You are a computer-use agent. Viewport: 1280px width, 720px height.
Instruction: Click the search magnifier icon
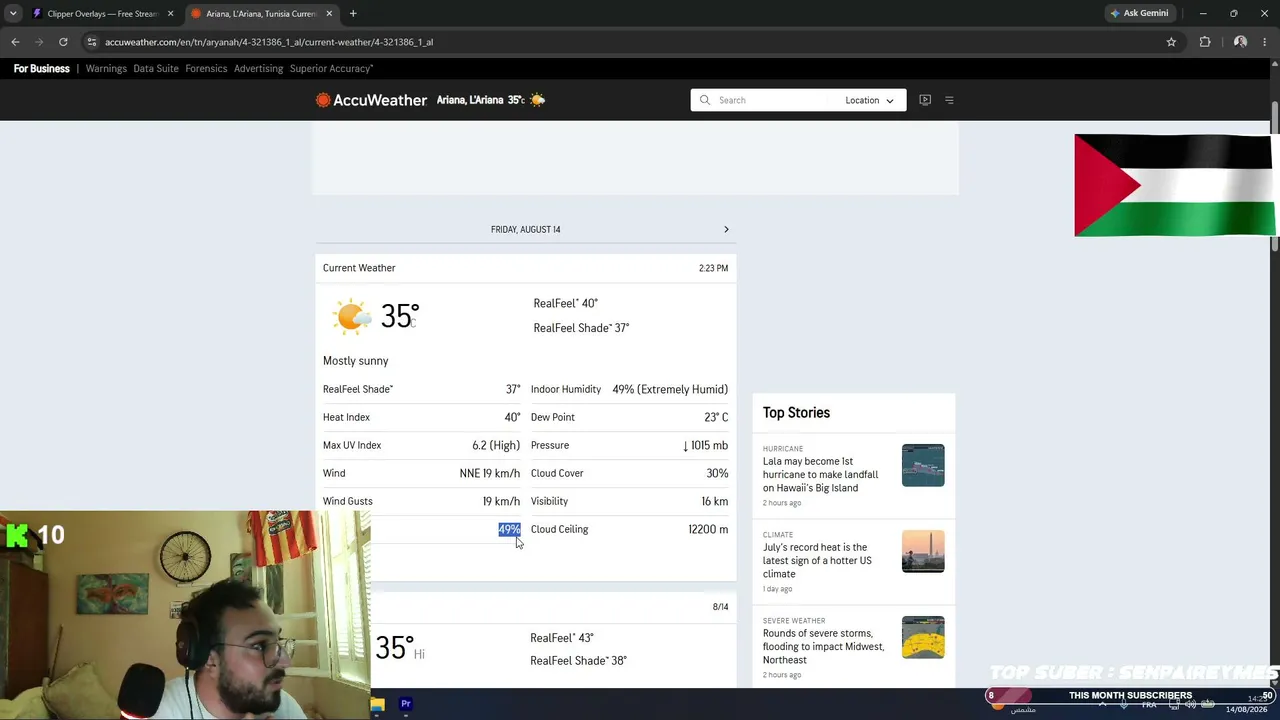coord(704,100)
